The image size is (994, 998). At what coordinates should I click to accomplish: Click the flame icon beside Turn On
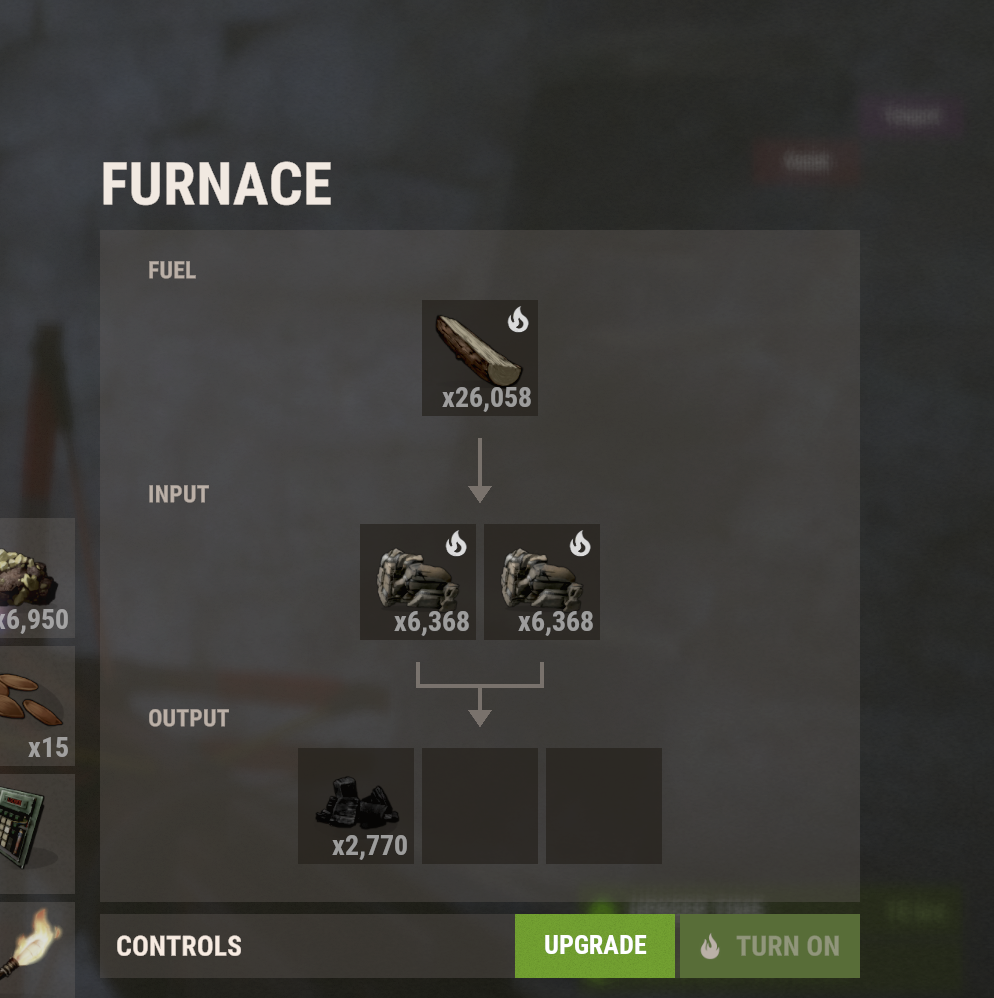(x=710, y=946)
